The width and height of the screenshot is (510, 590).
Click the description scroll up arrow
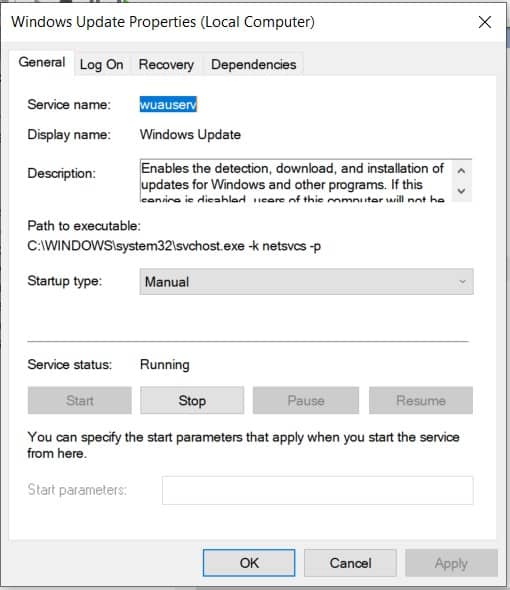pos(461,171)
